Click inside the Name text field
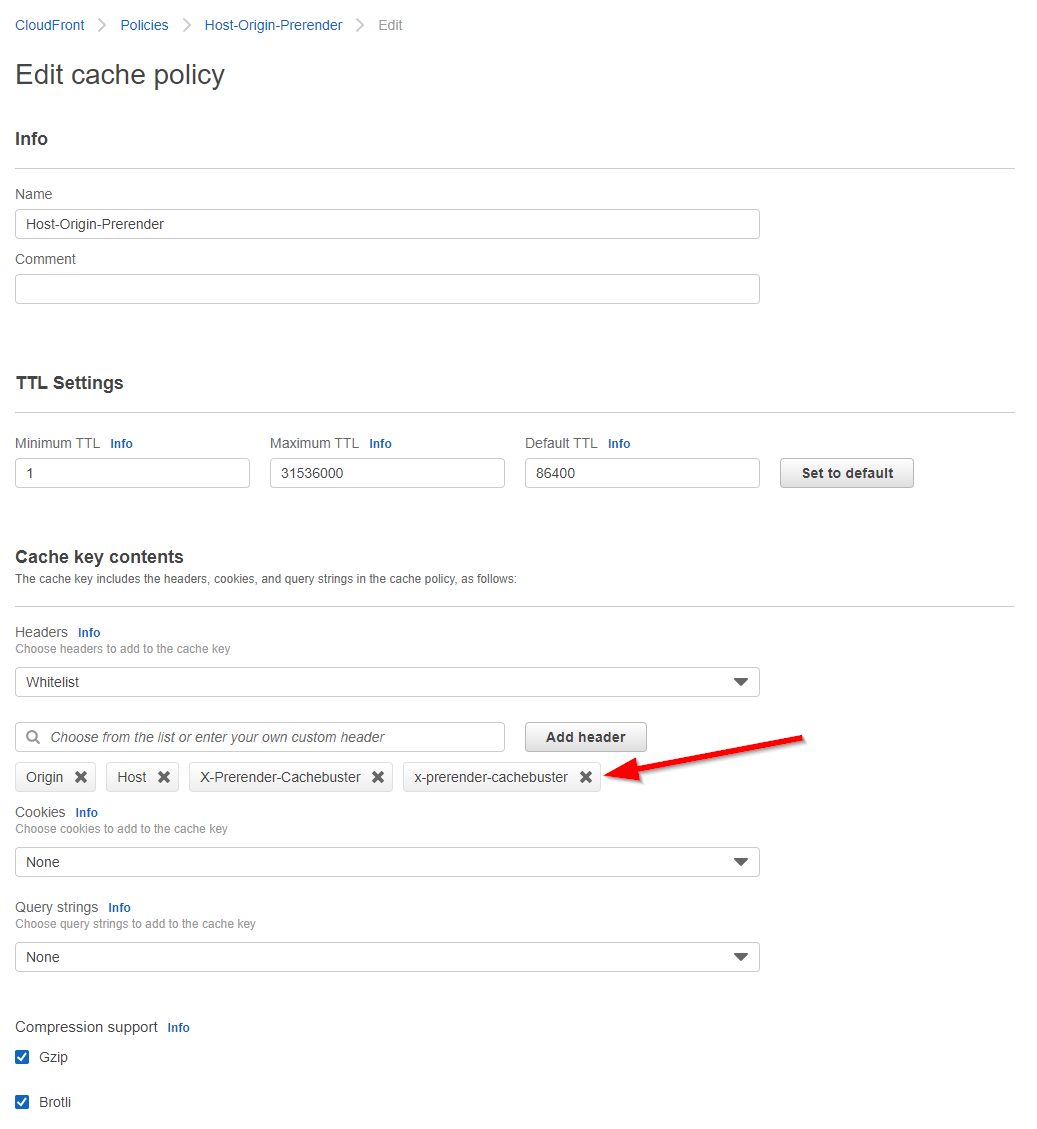Viewport: 1037px width, 1129px height. click(387, 223)
